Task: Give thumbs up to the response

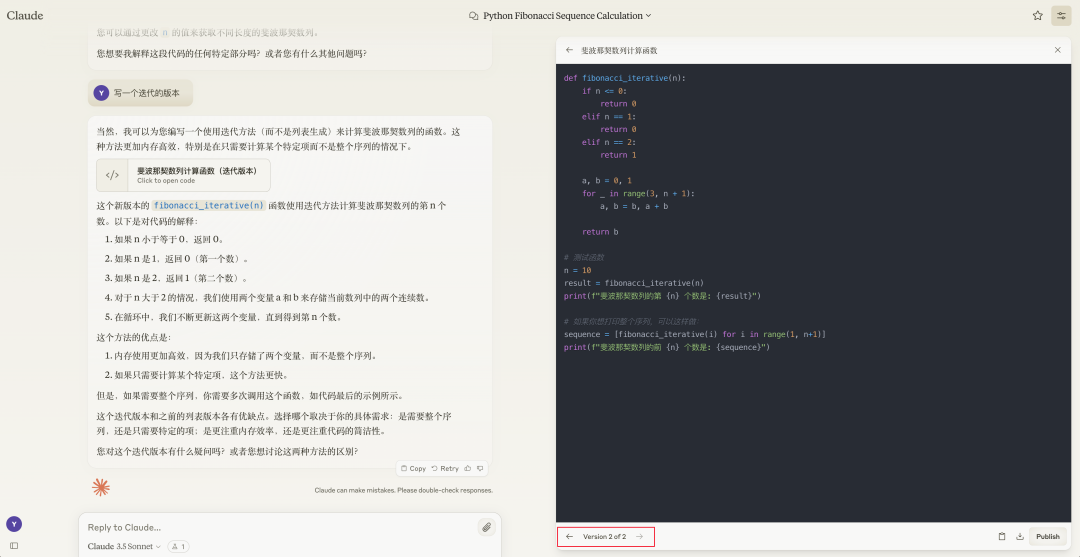Action: [x=468, y=468]
